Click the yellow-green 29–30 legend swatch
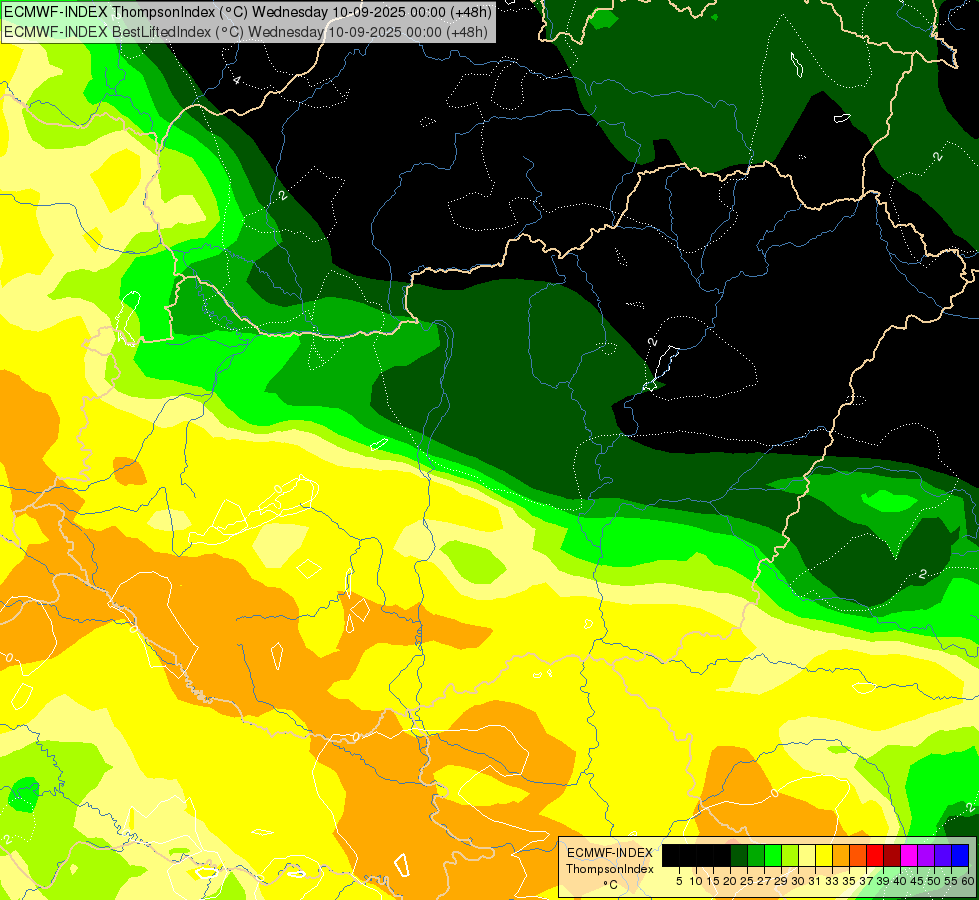The height and width of the screenshot is (900, 979). coord(790,855)
